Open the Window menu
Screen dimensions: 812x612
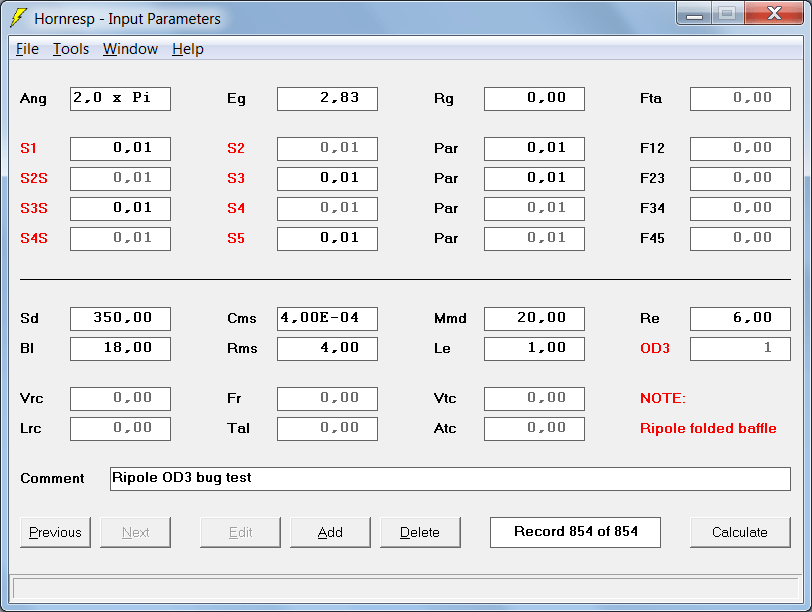point(130,49)
